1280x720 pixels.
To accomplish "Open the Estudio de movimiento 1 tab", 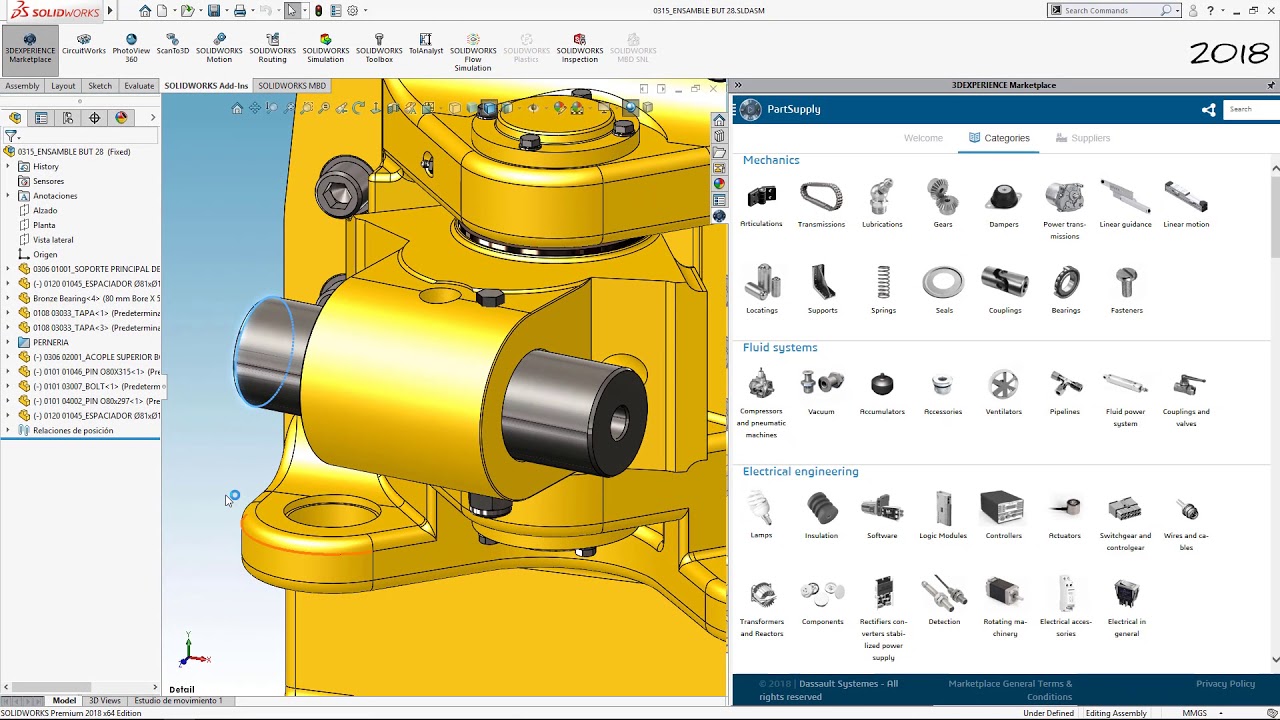I will (x=178, y=701).
